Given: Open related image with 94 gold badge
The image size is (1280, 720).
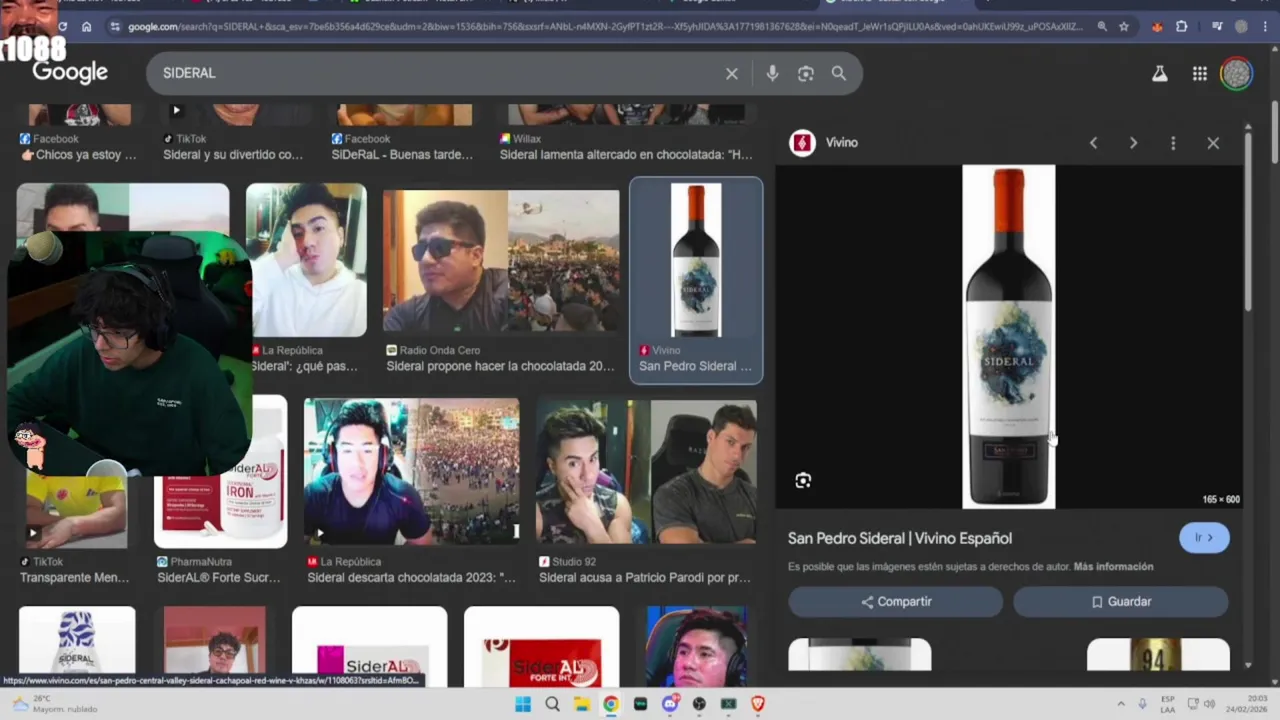Looking at the screenshot, I should (x=1158, y=655).
